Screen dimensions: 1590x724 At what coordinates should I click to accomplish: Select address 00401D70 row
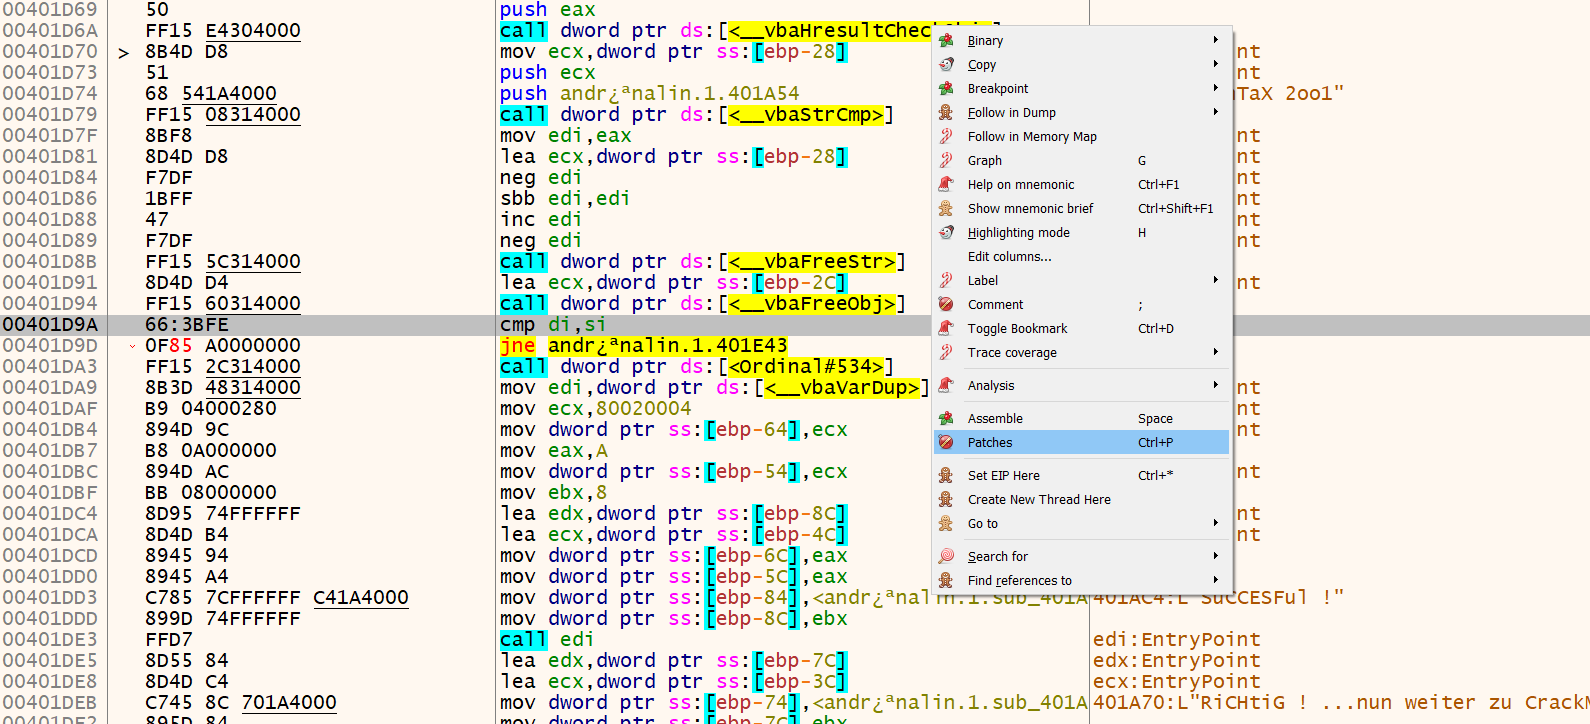tap(50, 52)
